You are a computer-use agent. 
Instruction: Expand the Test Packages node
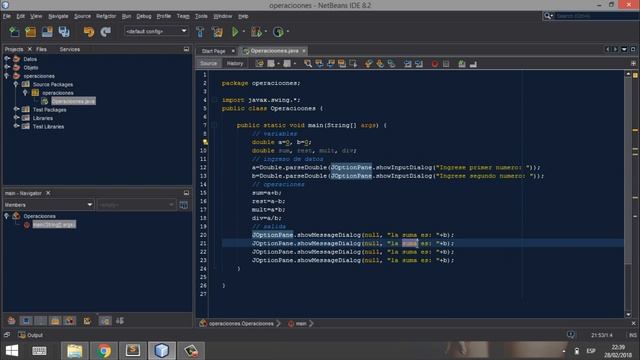pyautogui.click(x=16, y=109)
